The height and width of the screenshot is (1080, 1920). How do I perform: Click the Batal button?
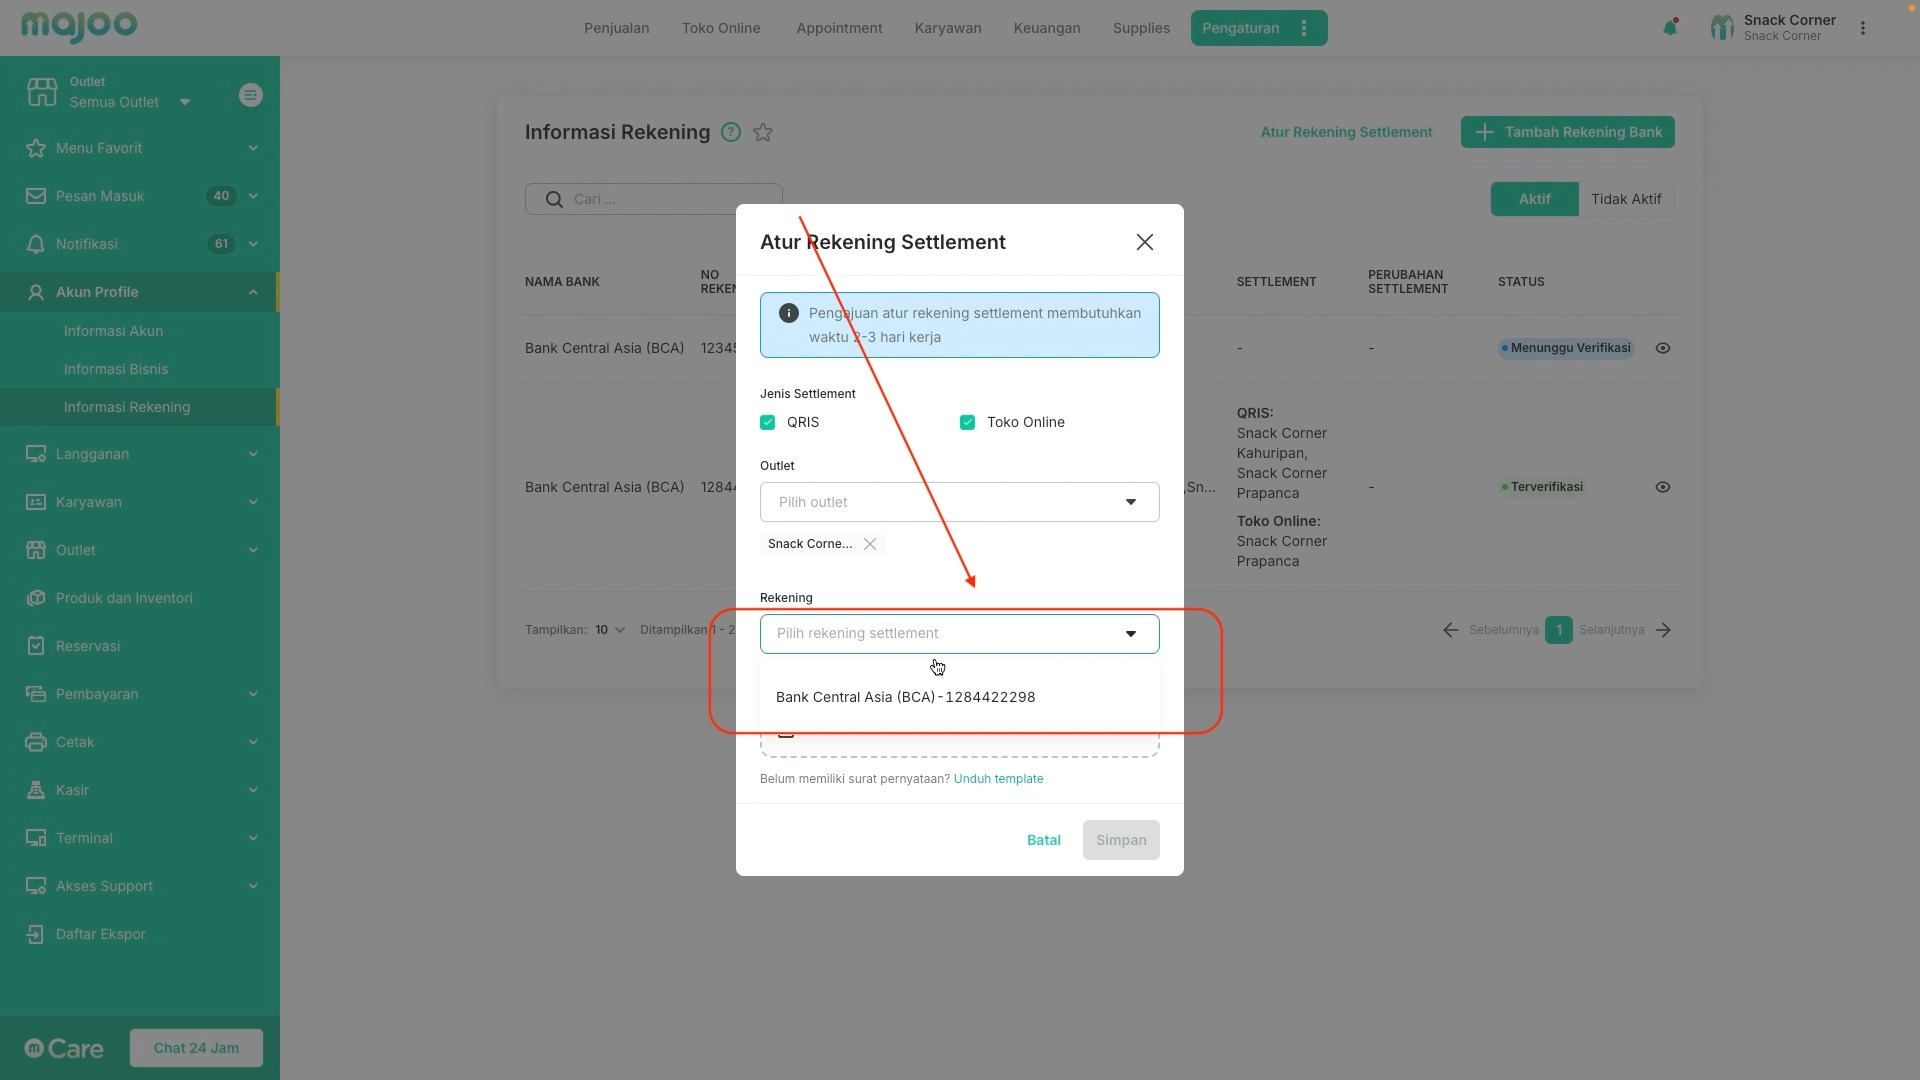pyautogui.click(x=1043, y=840)
